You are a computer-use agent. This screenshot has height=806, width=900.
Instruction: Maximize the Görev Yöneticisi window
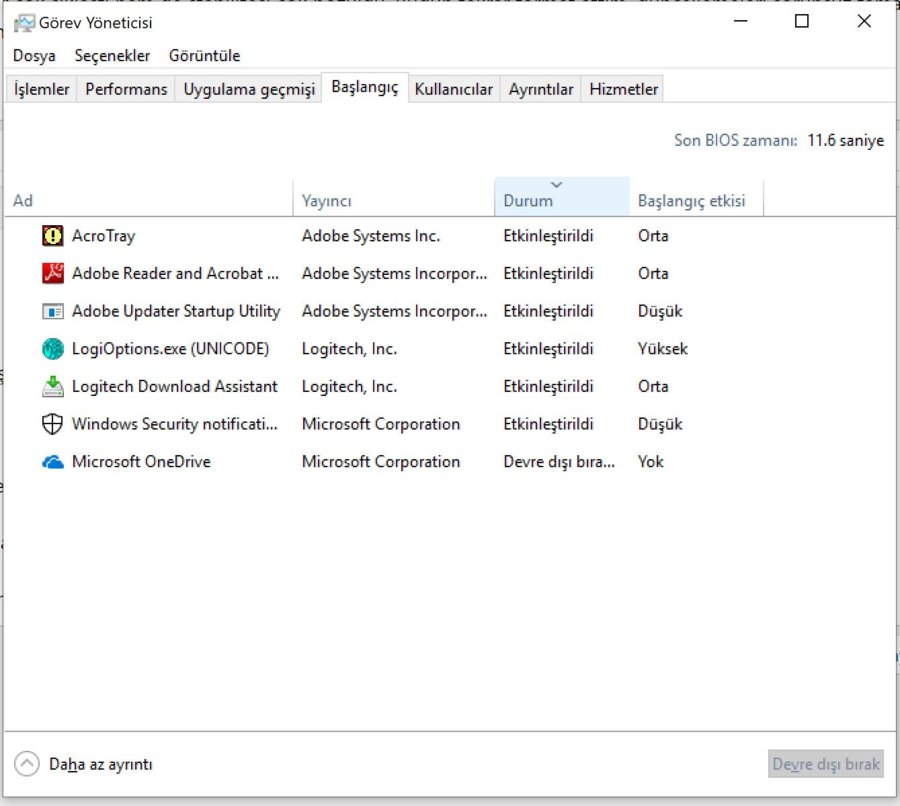tap(801, 21)
